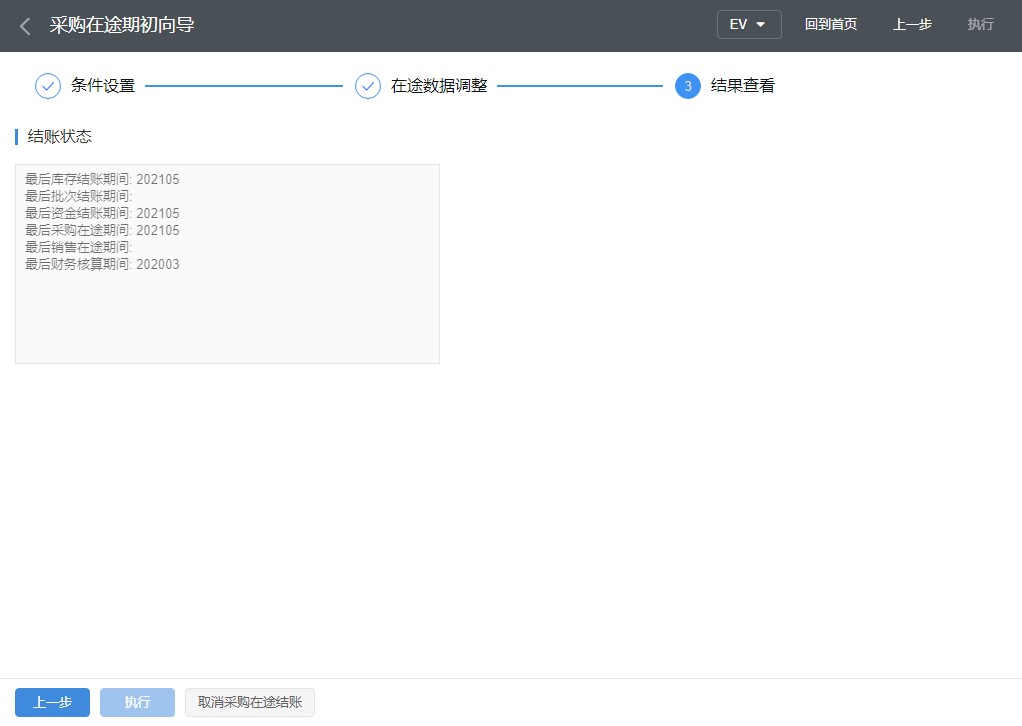This screenshot has width=1022, height=726.
Task: Select step 3 circle 结果查看
Action: coord(688,86)
